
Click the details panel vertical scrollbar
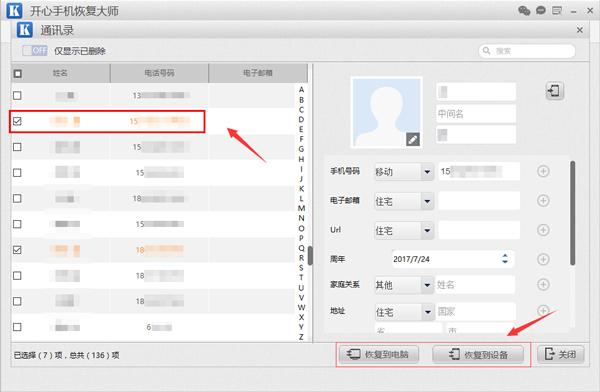pyautogui.click(x=572, y=213)
